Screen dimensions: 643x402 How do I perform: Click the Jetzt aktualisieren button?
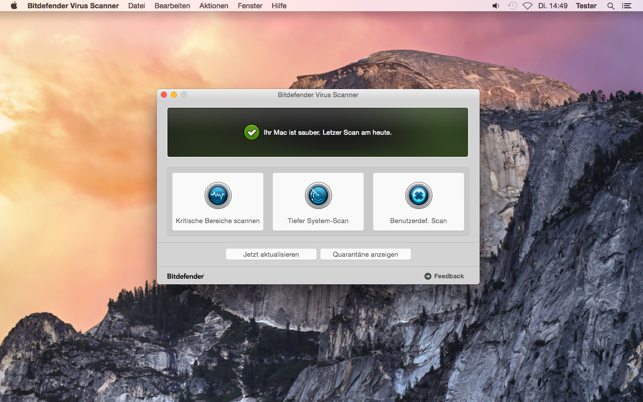(x=271, y=254)
